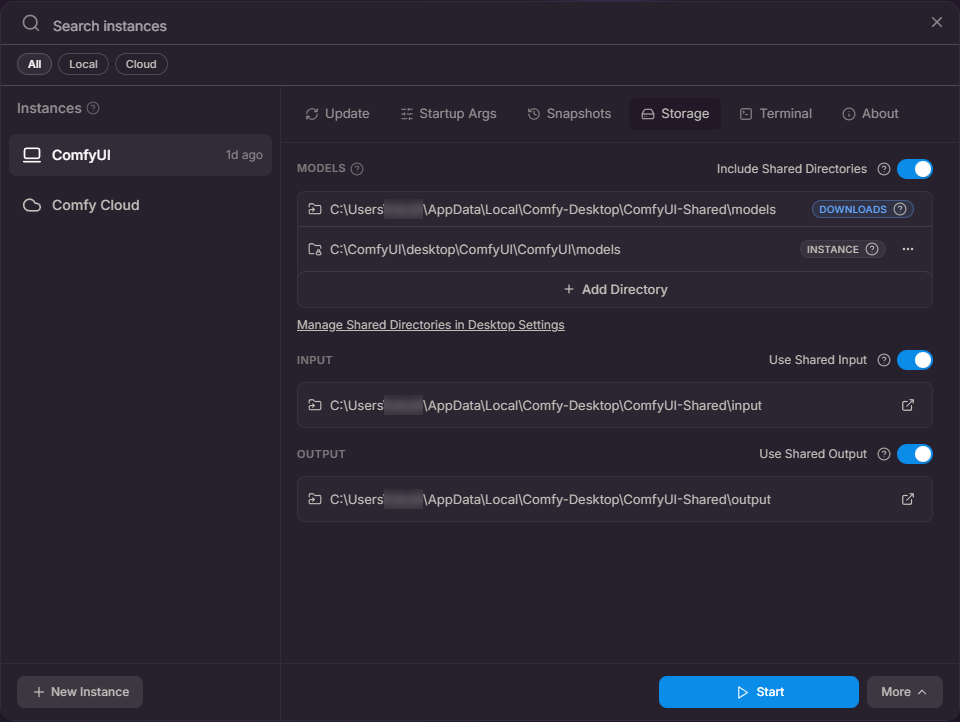
Task: Click help icon for Use Shared Output
Action: tap(883, 454)
